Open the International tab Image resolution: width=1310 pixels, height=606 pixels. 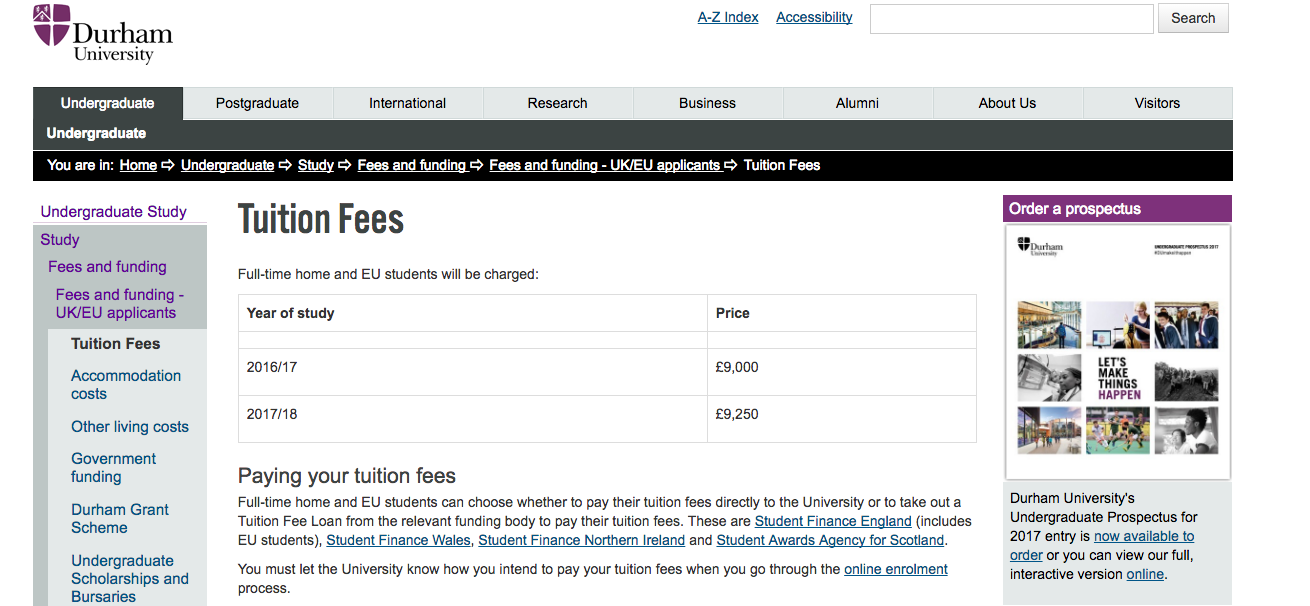(408, 103)
